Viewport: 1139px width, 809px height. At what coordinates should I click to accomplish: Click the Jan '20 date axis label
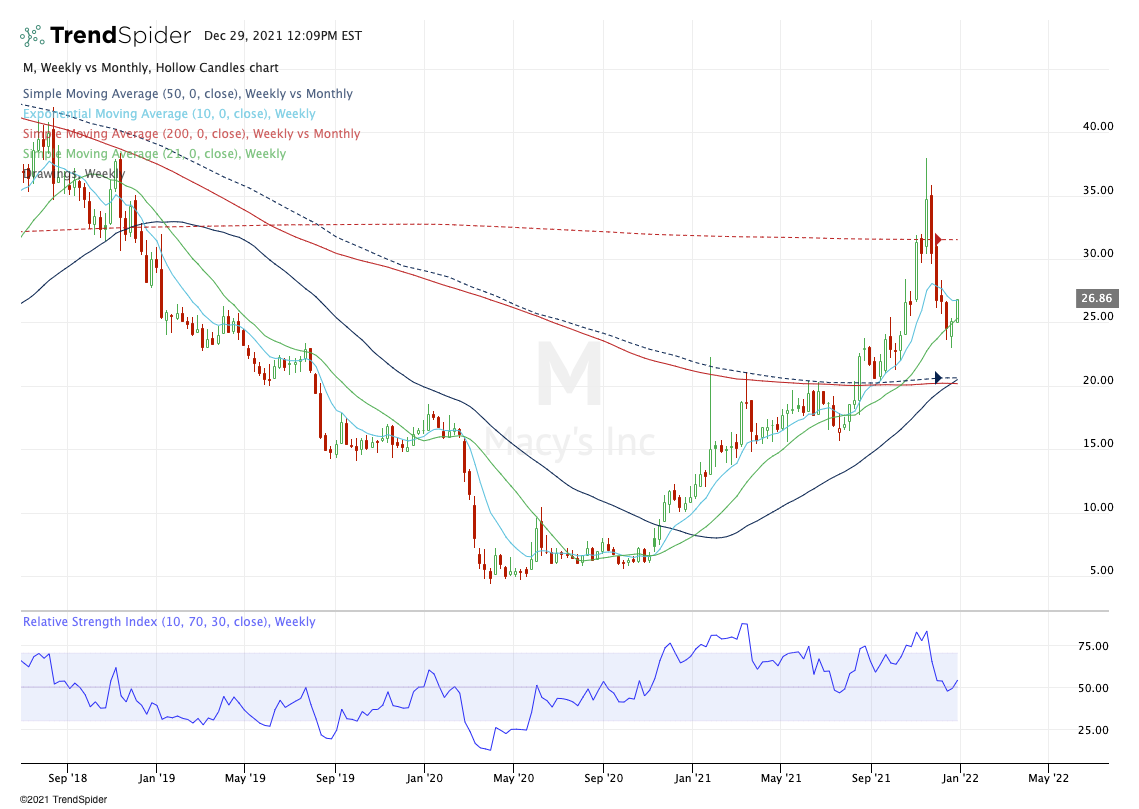click(424, 778)
